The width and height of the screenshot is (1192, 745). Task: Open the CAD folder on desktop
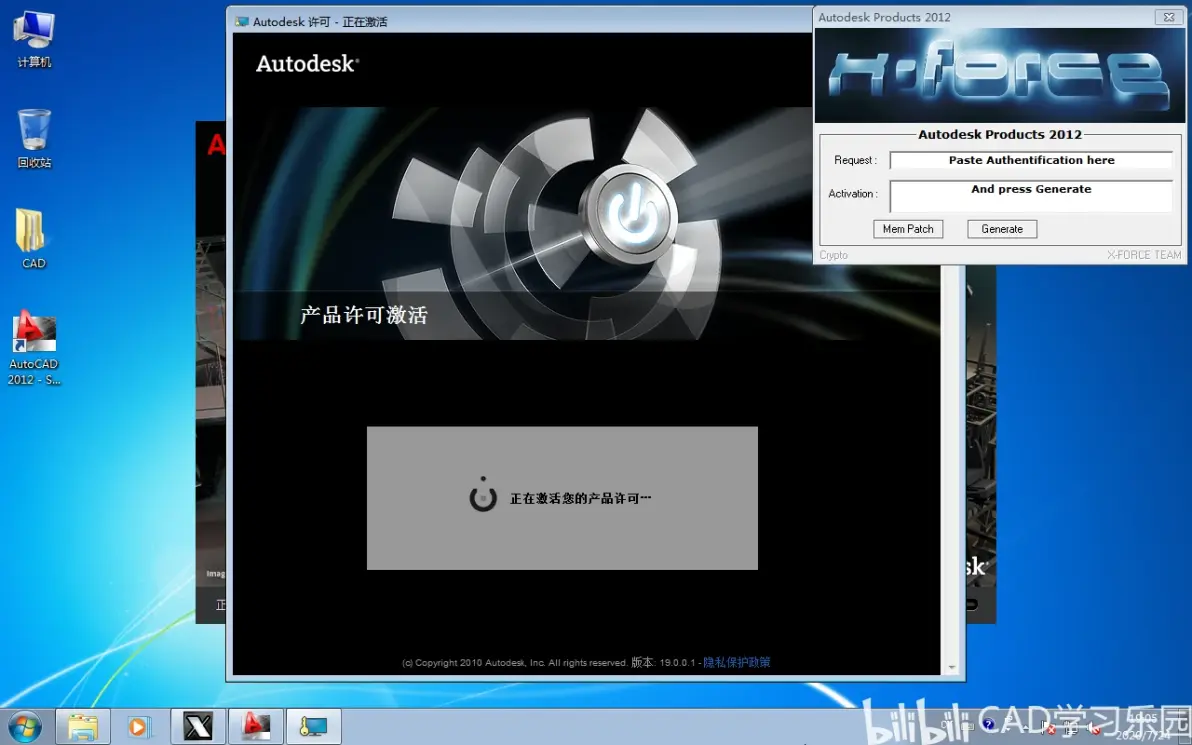click(x=33, y=239)
